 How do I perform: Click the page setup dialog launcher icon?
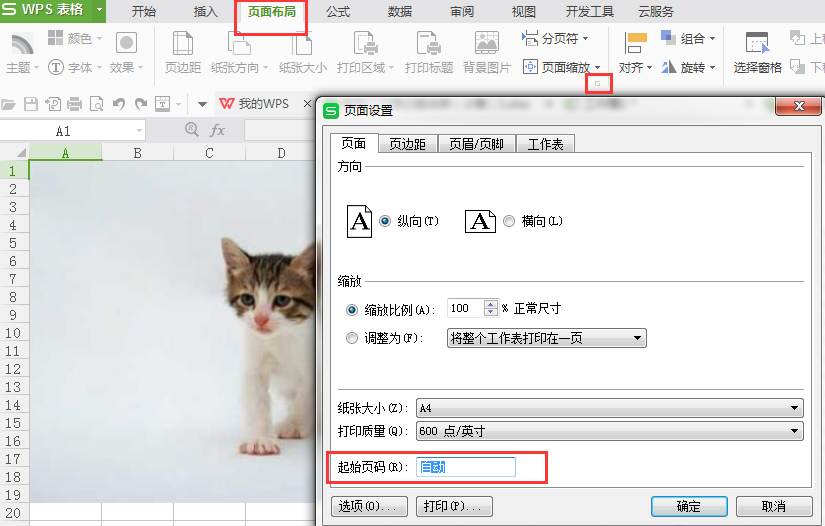[598, 85]
